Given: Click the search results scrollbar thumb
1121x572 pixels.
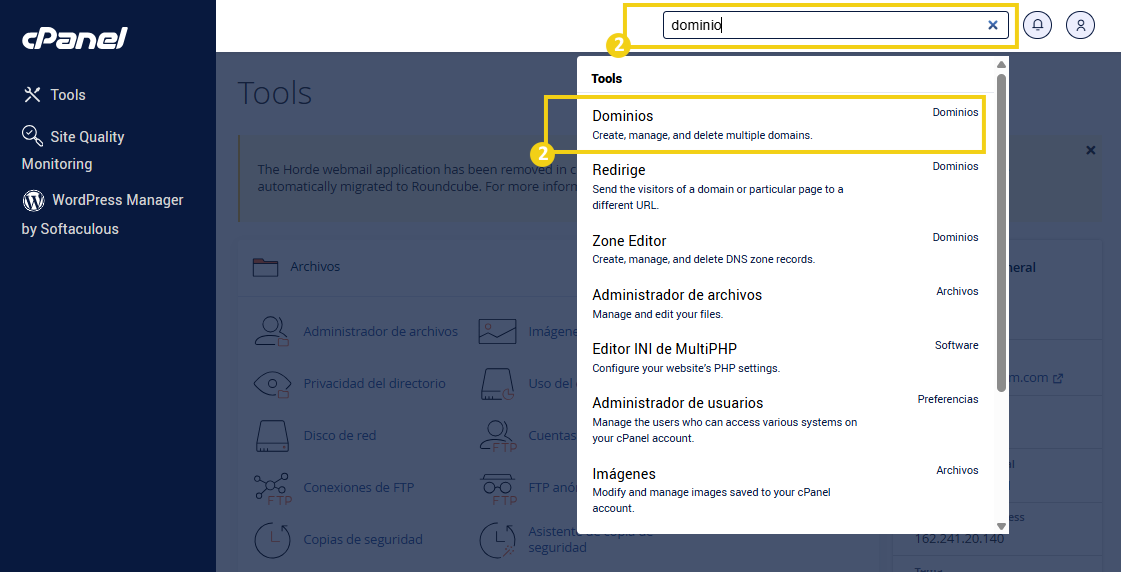Looking at the screenshot, I should click(x=1002, y=232).
